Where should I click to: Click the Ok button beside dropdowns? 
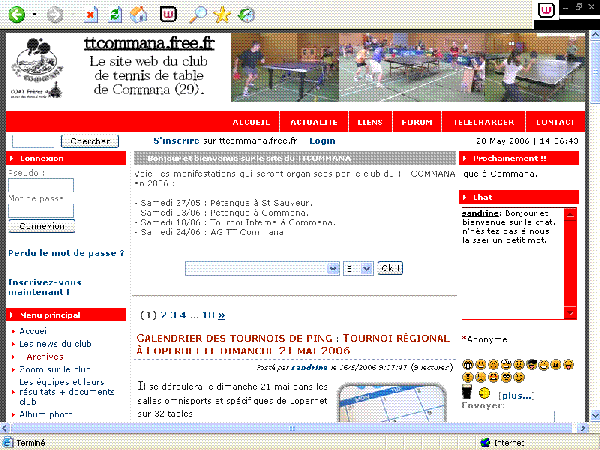pyautogui.click(x=390, y=268)
